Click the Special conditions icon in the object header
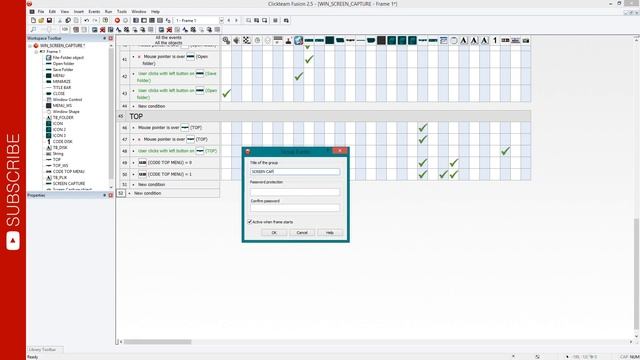This screenshot has height=360, width=640. [226, 40]
